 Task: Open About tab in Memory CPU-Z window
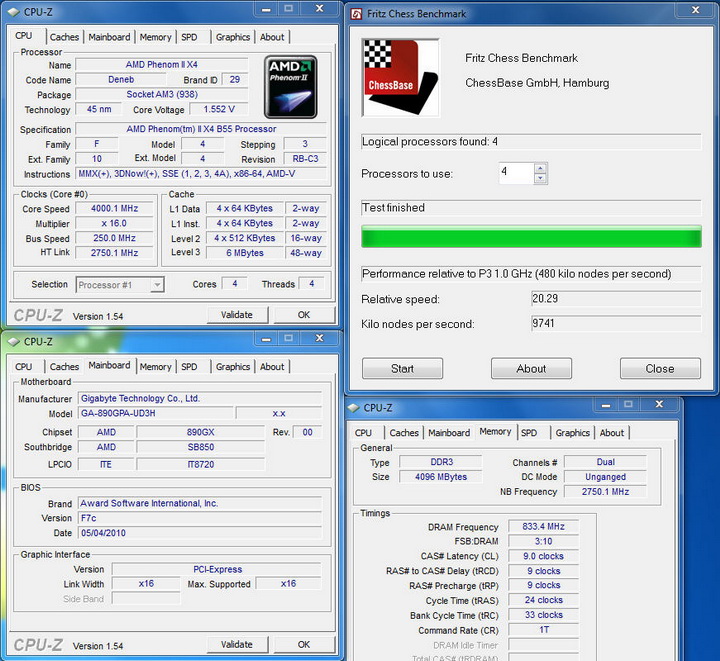[x=612, y=433]
